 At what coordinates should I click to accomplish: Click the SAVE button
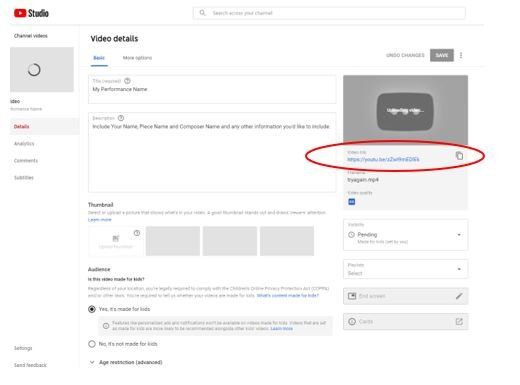point(442,55)
